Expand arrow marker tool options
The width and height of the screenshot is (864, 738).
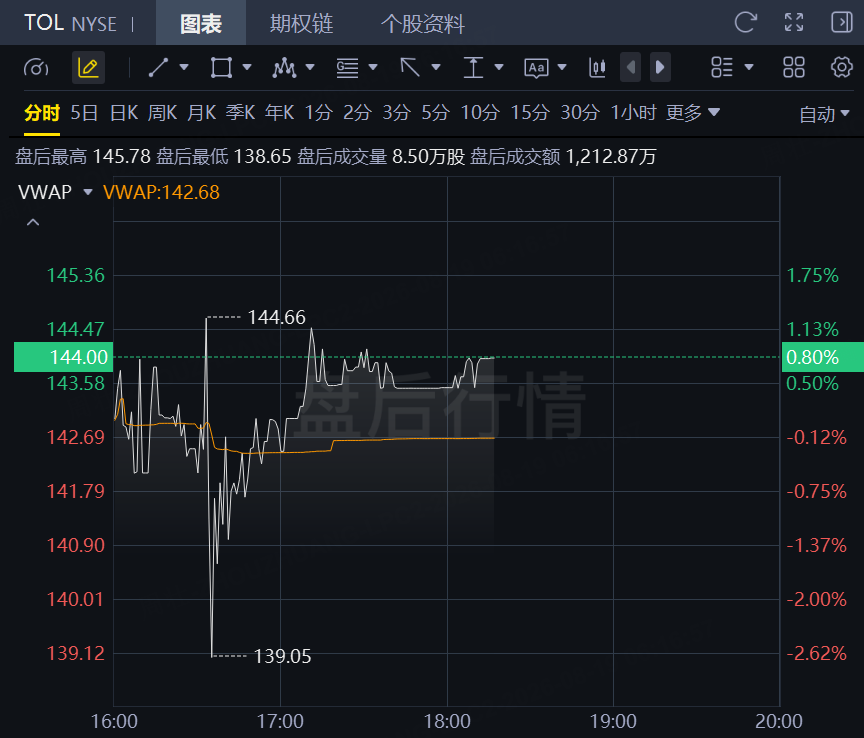[x=436, y=67]
